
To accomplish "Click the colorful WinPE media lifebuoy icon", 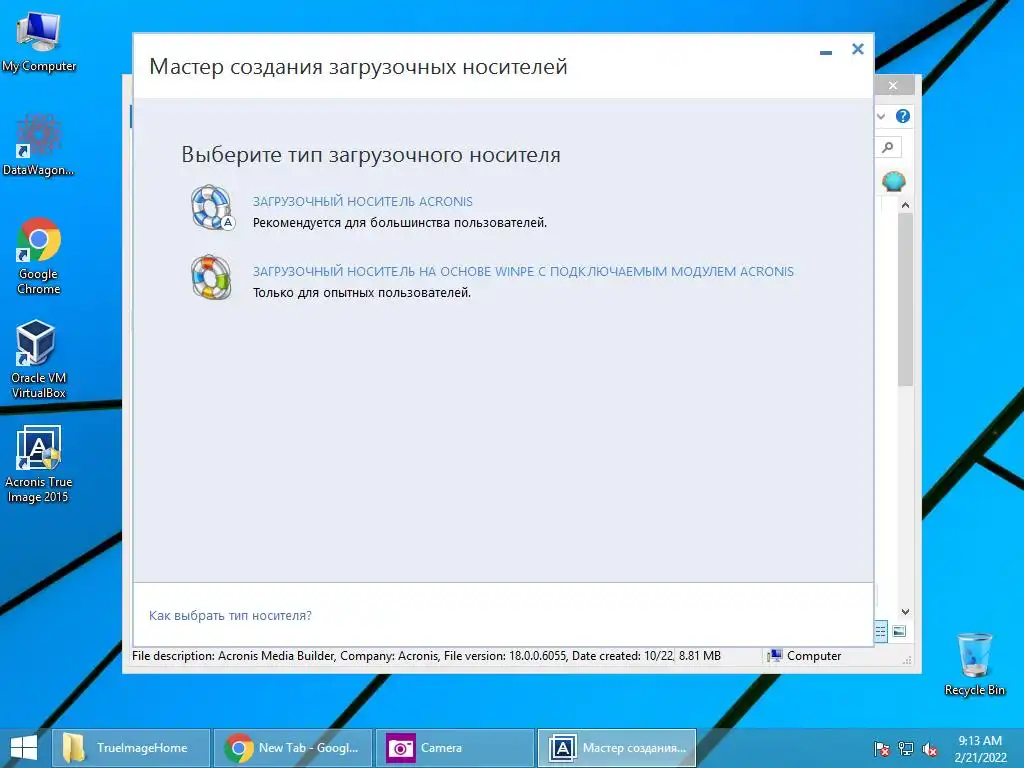I will (211, 278).
